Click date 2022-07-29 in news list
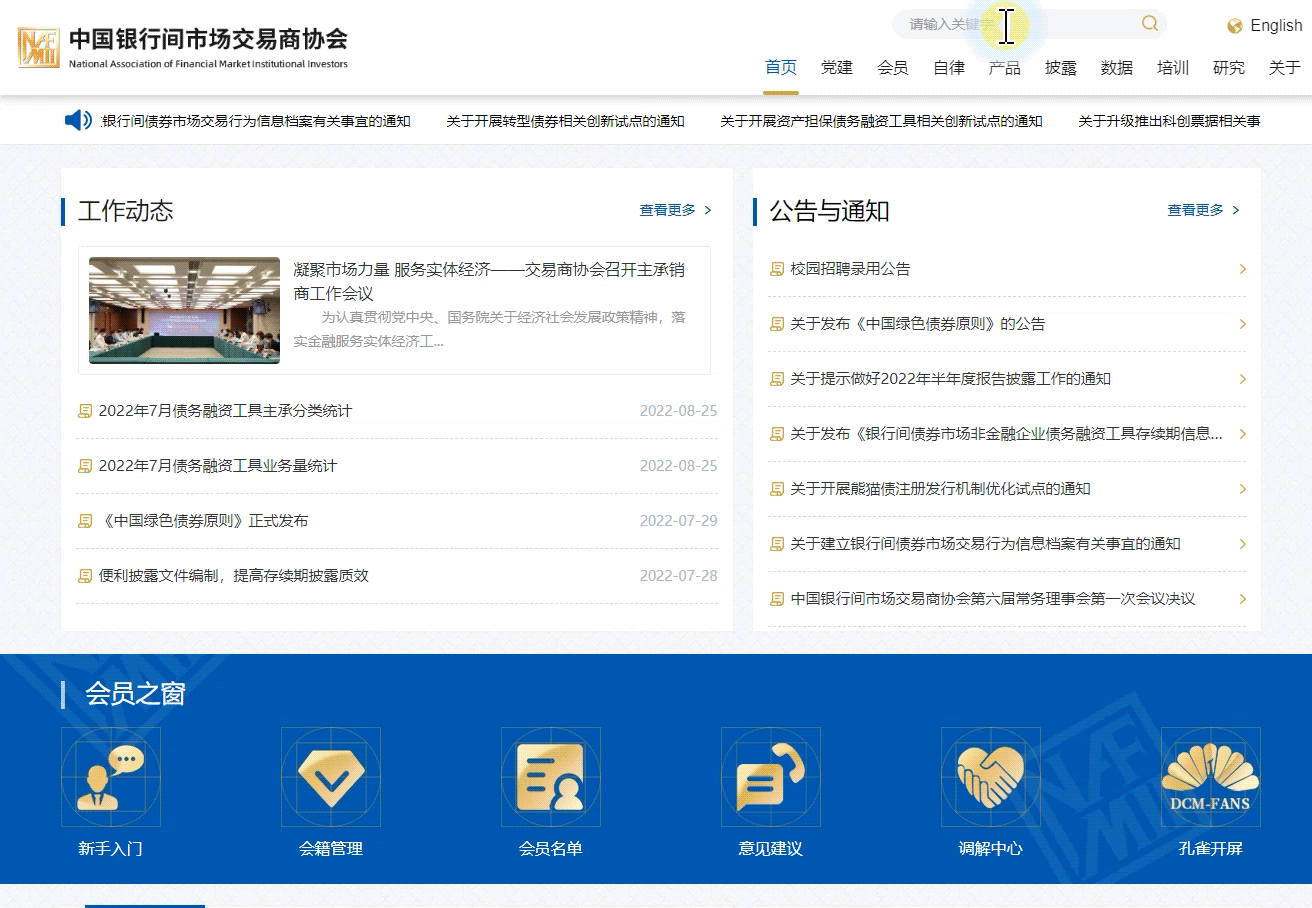 [x=678, y=521]
